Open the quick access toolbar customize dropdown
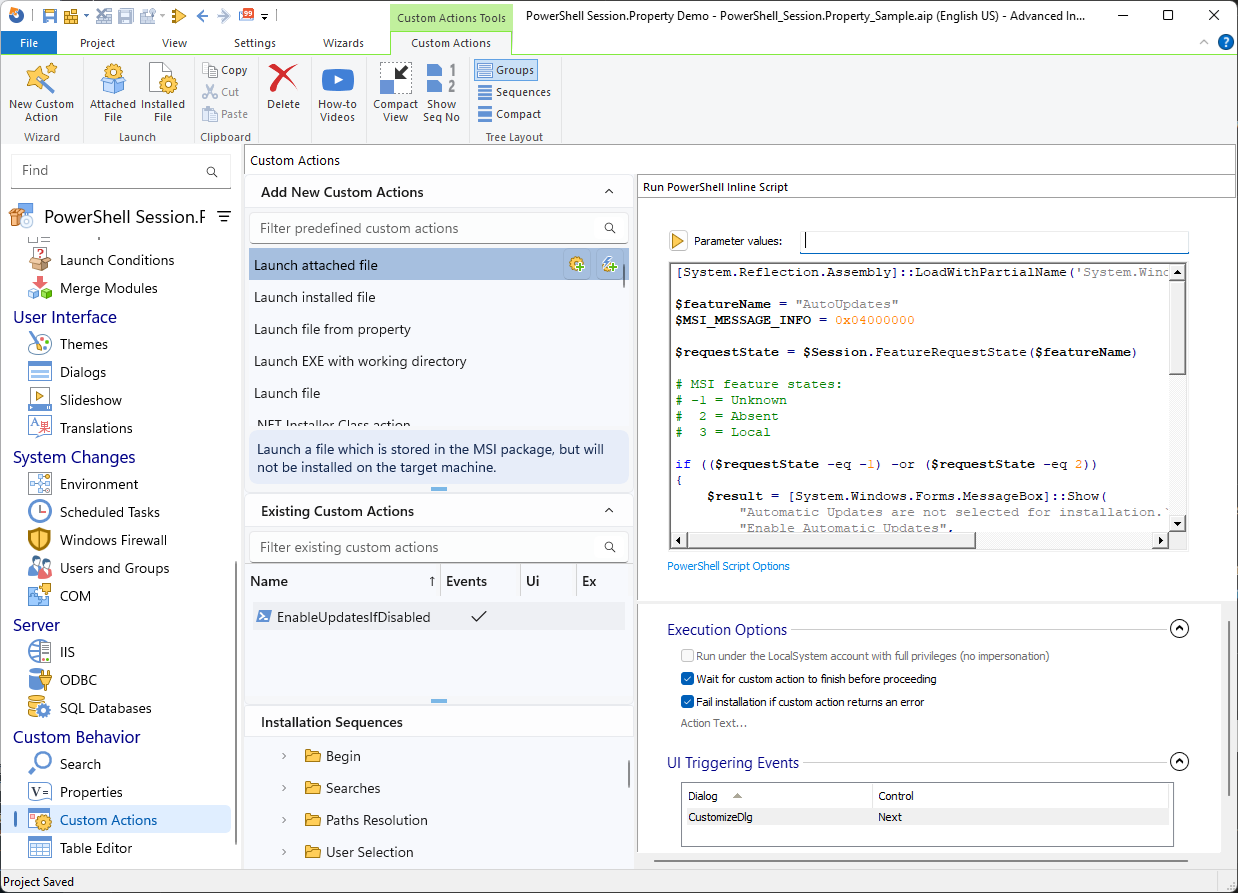1238x893 pixels. pos(264,16)
